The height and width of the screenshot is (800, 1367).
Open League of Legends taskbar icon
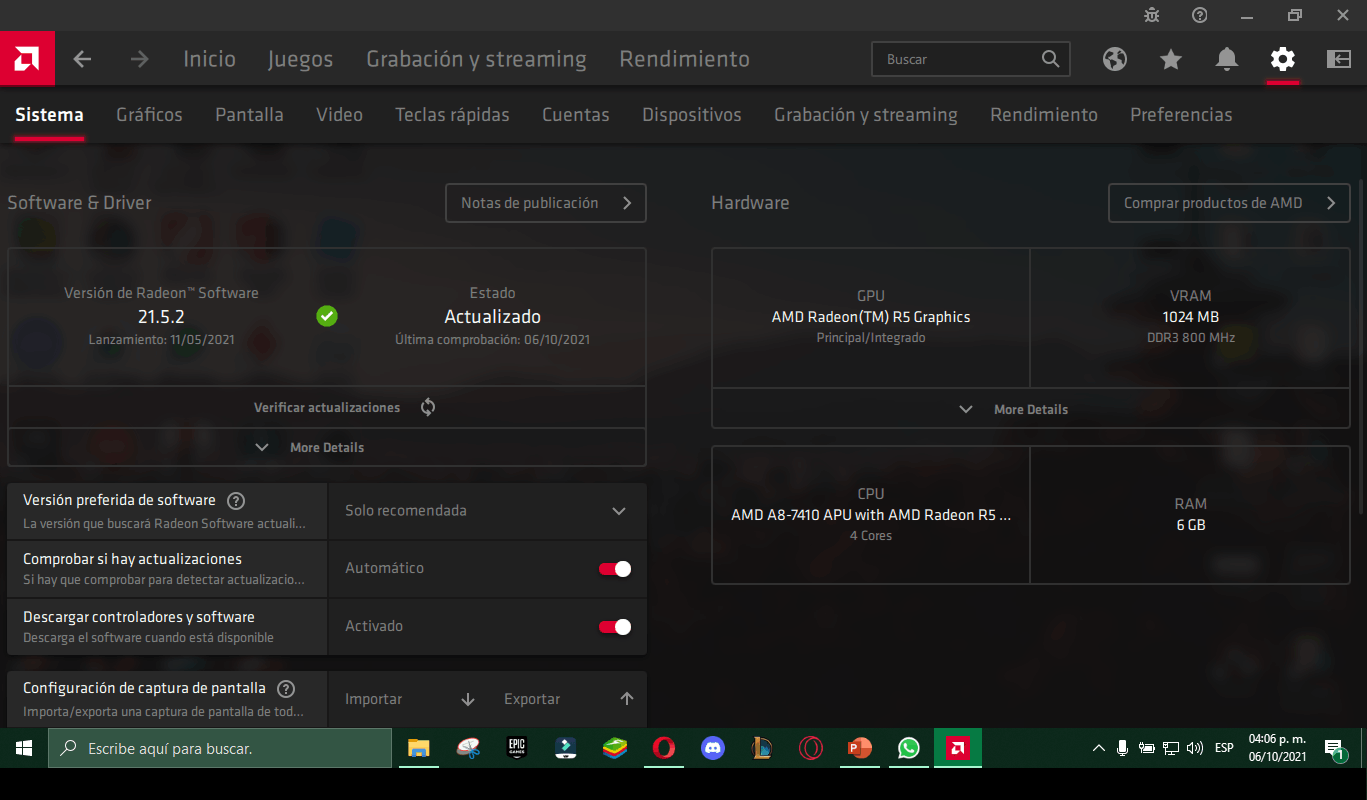[762, 748]
